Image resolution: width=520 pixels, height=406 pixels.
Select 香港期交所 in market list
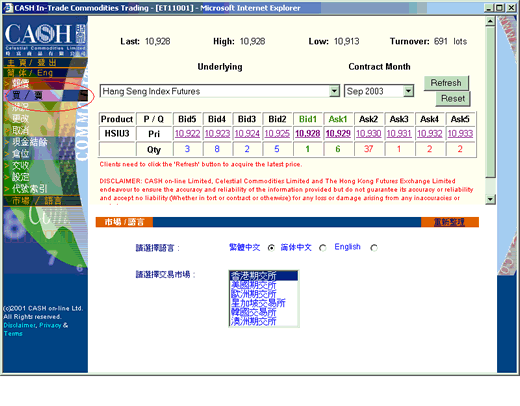263,276
